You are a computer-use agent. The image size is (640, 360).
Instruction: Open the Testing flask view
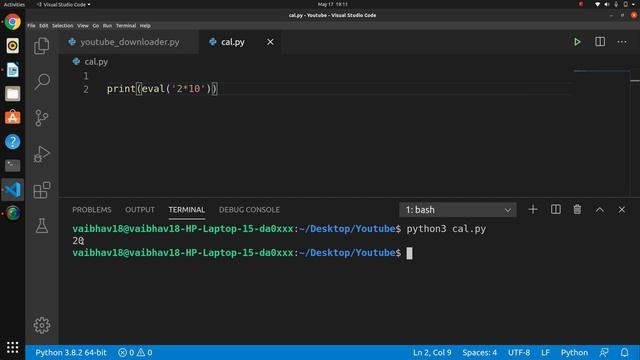tap(42, 226)
